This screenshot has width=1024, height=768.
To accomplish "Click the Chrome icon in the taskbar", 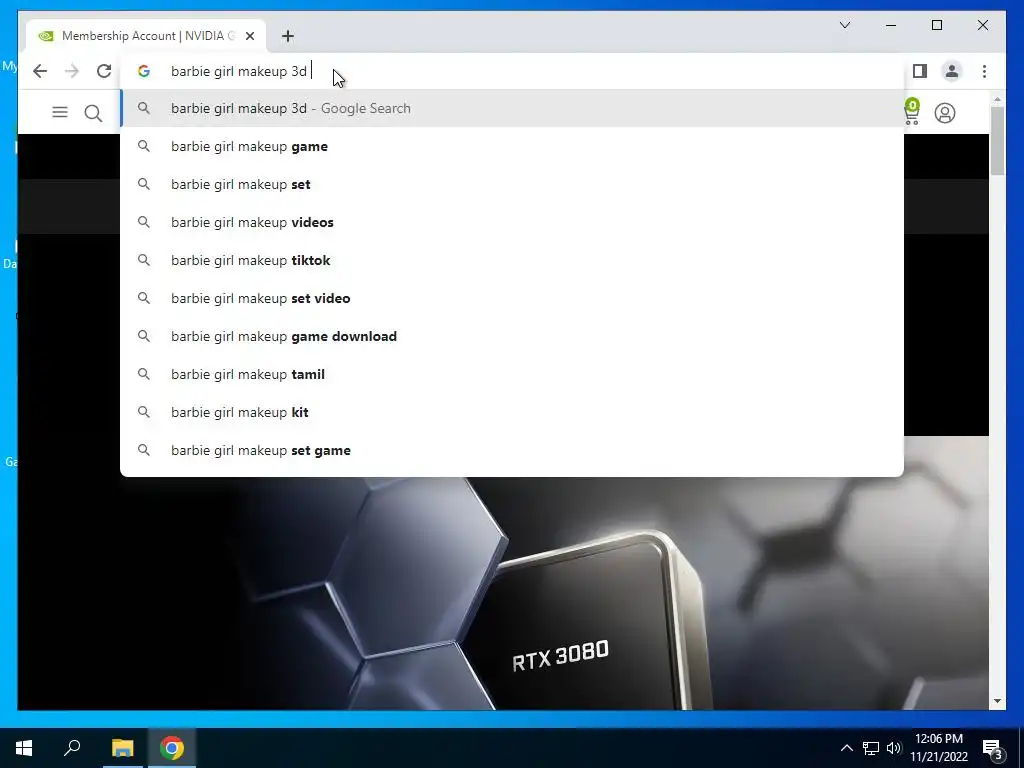I will pyautogui.click(x=172, y=748).
